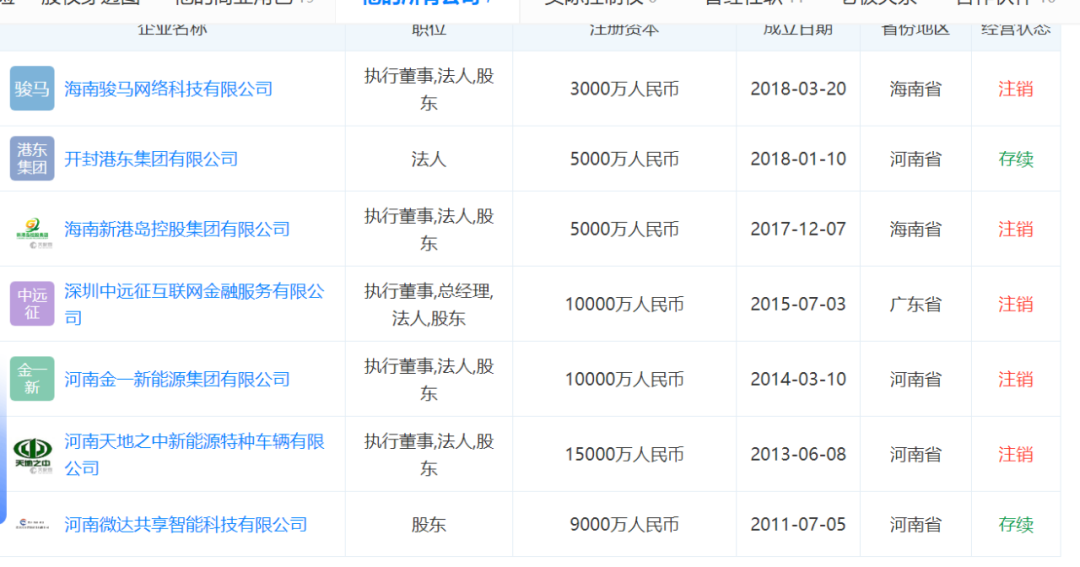Click 9000万人民币 registered capital cell
This screenshot has width=1080, height=567.
click(x=624, y=525)
